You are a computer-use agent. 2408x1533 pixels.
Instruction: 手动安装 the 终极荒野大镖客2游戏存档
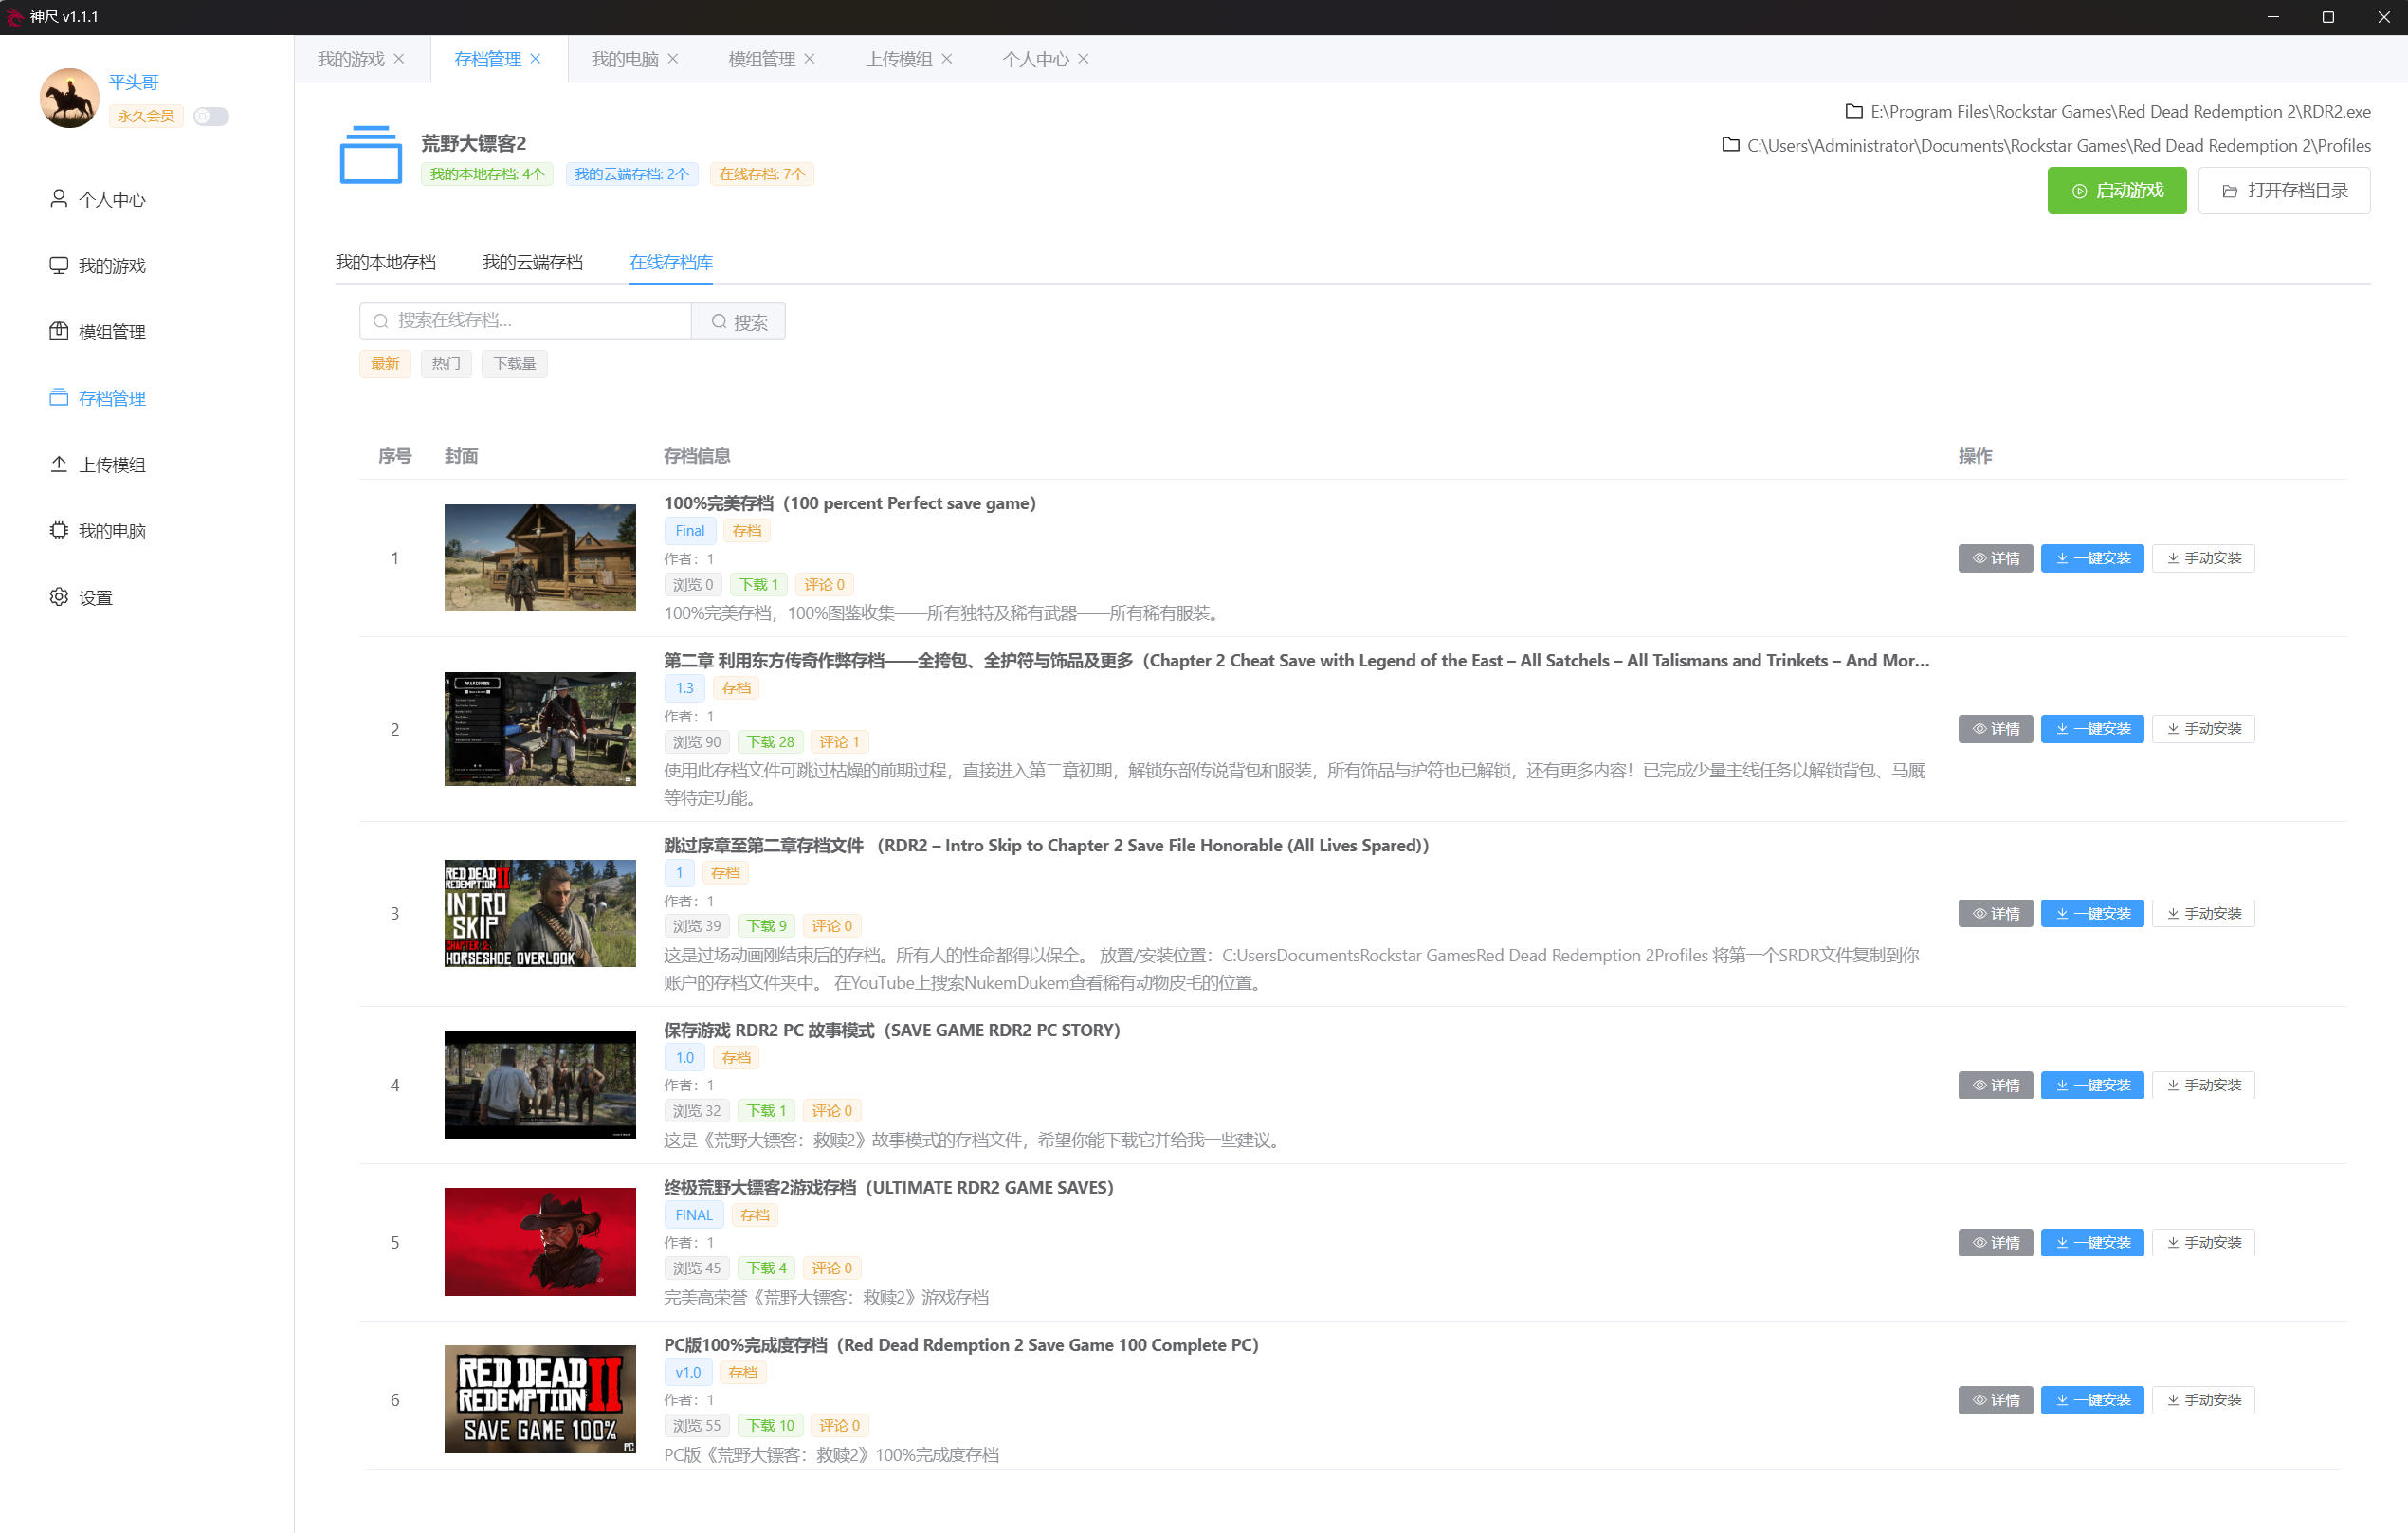coord(2204,1243)
